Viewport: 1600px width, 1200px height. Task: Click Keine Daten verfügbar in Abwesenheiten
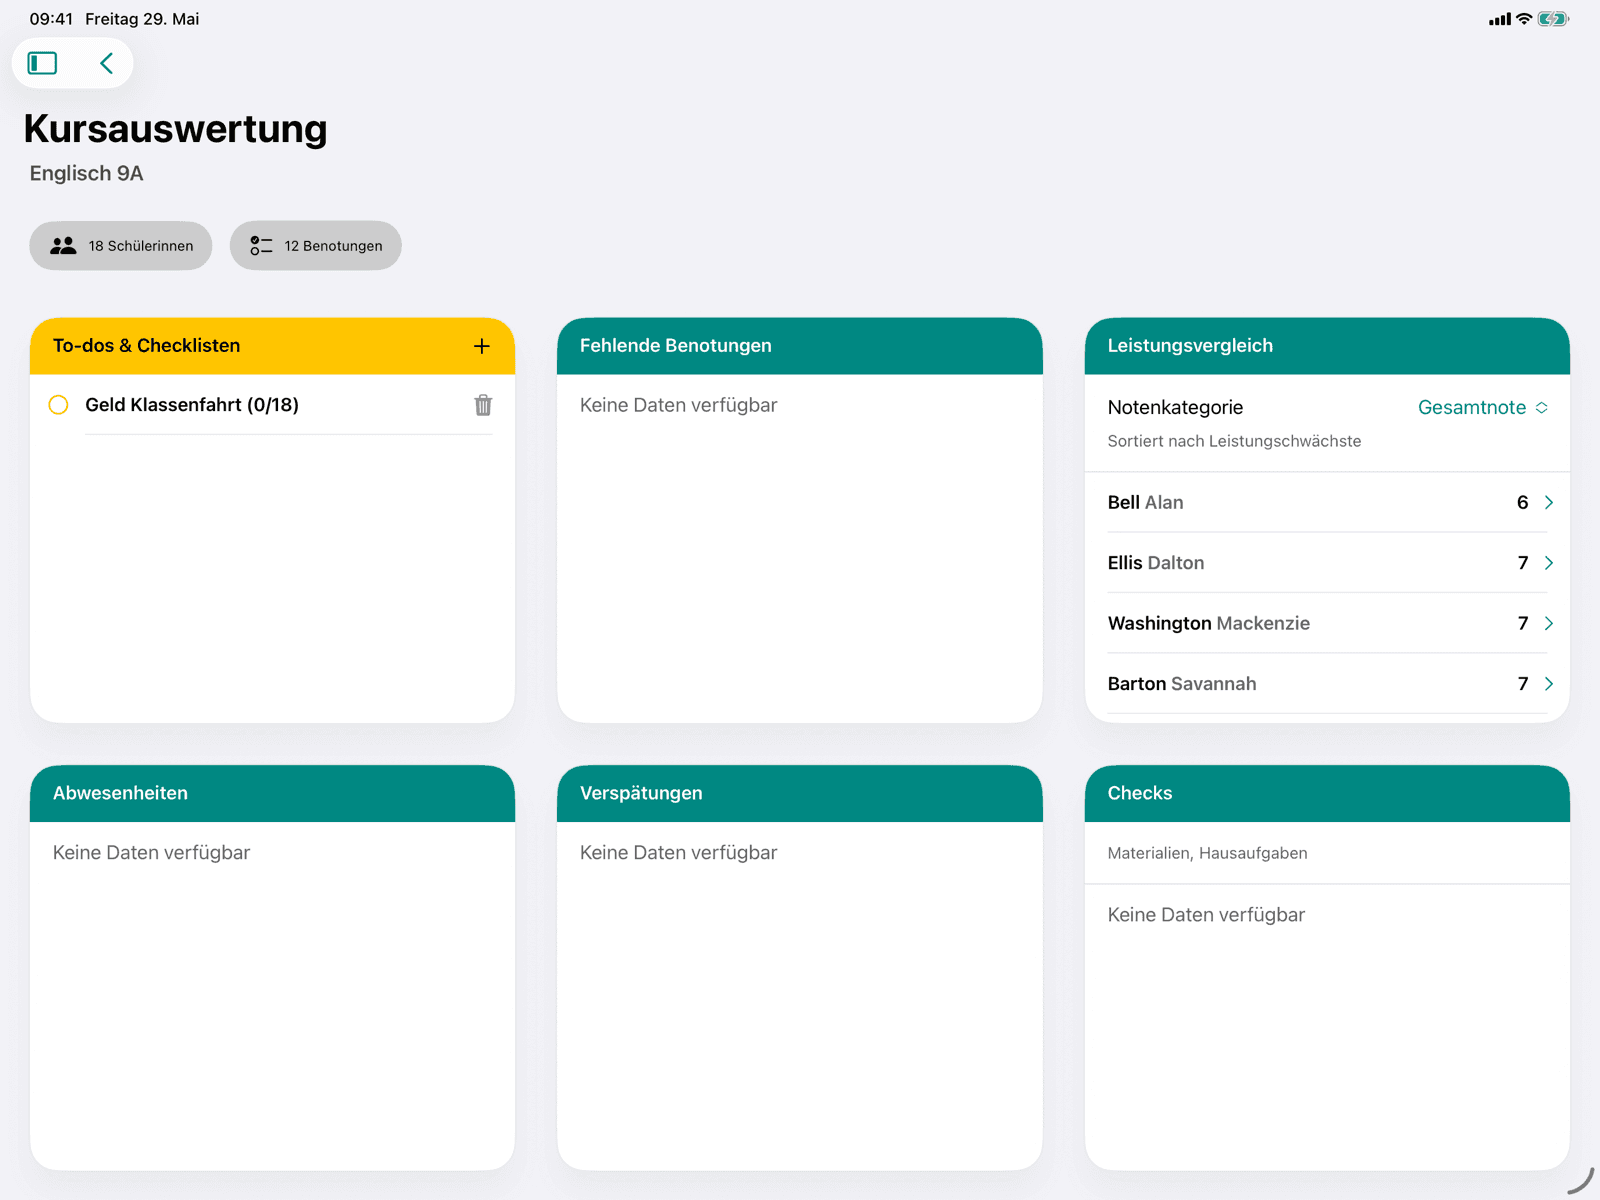click(x=151, y=853)
